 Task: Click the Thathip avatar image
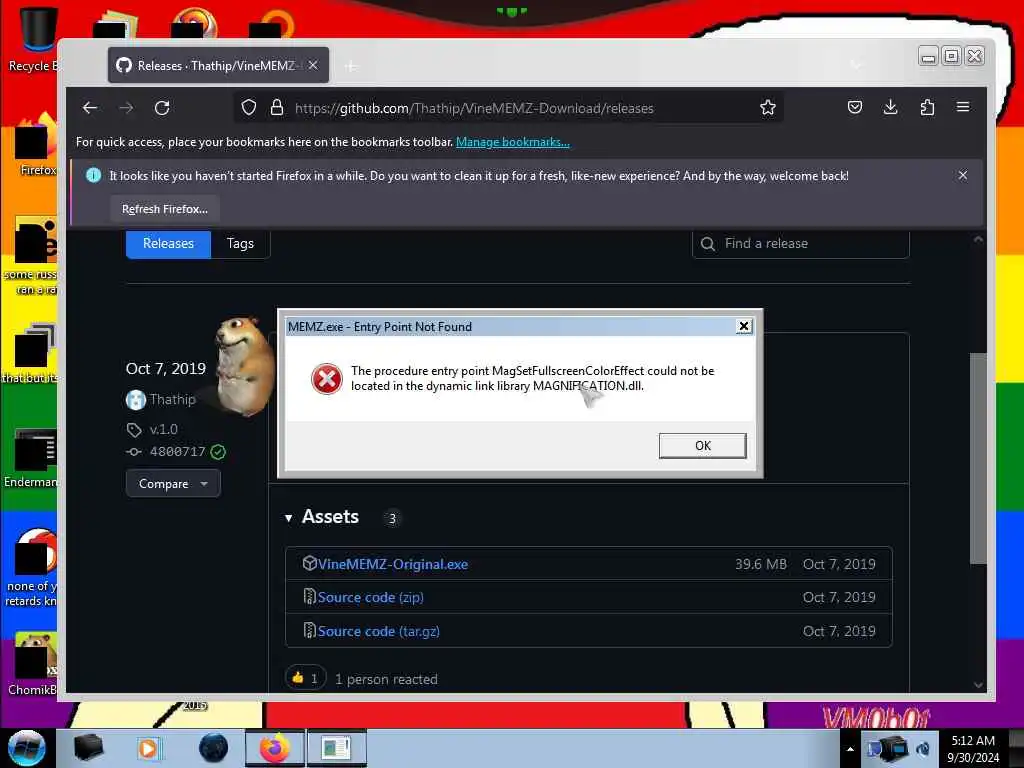click(x=135, y=399)
